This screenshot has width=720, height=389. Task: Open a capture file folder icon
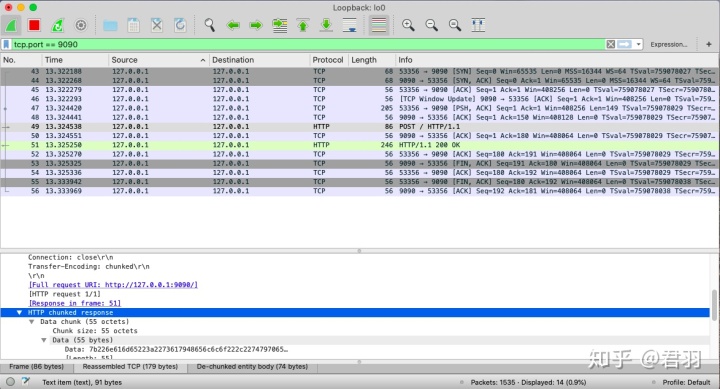pos(110,26)
